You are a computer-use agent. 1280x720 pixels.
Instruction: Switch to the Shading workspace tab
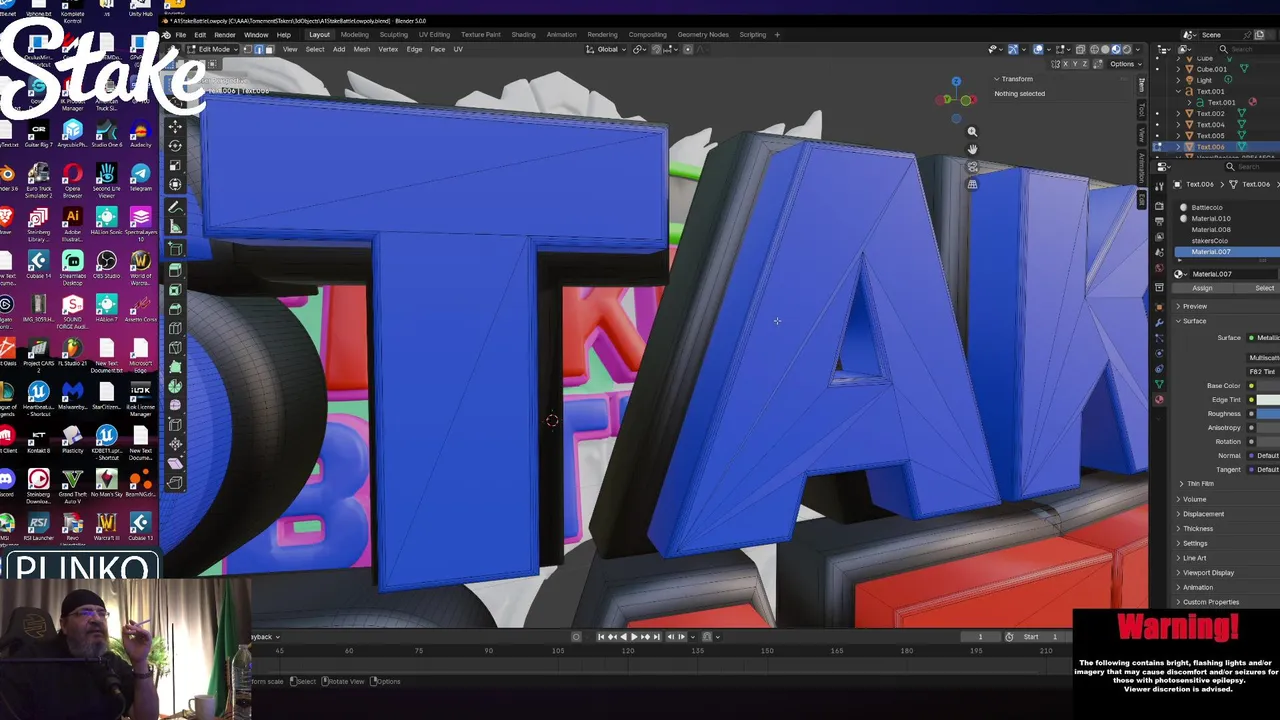(523, 35)
